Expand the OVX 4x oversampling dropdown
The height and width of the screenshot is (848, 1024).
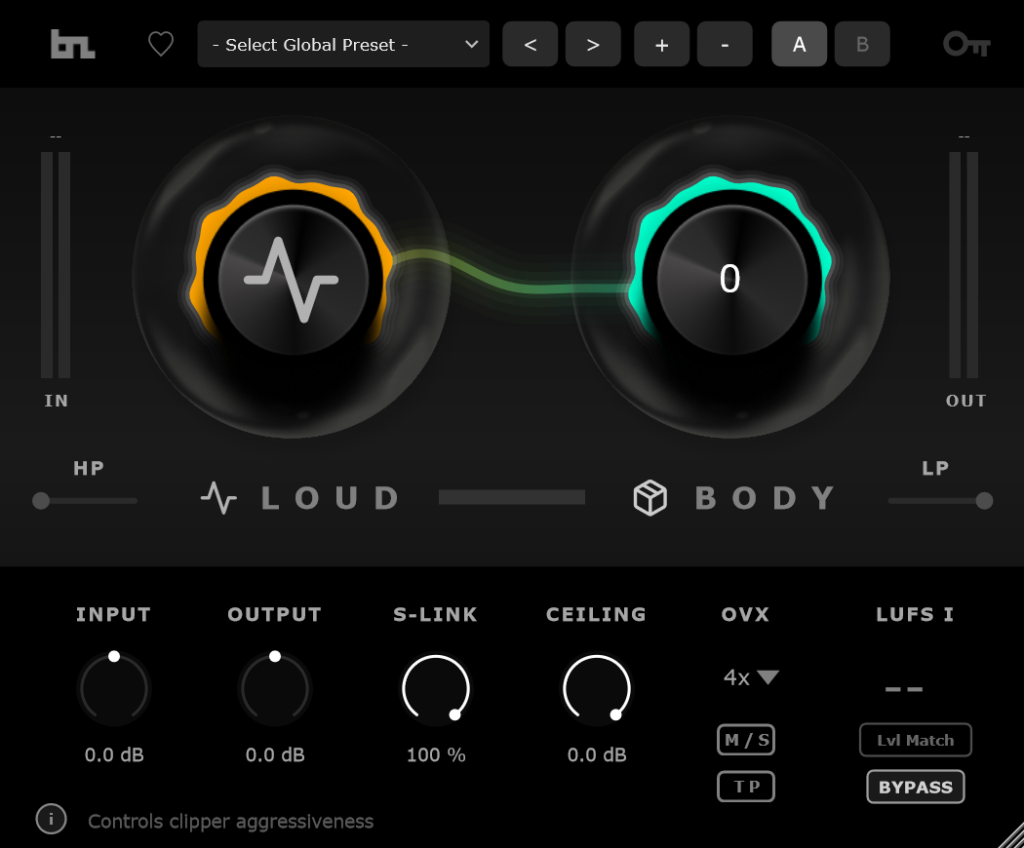(x=750, y=677)
